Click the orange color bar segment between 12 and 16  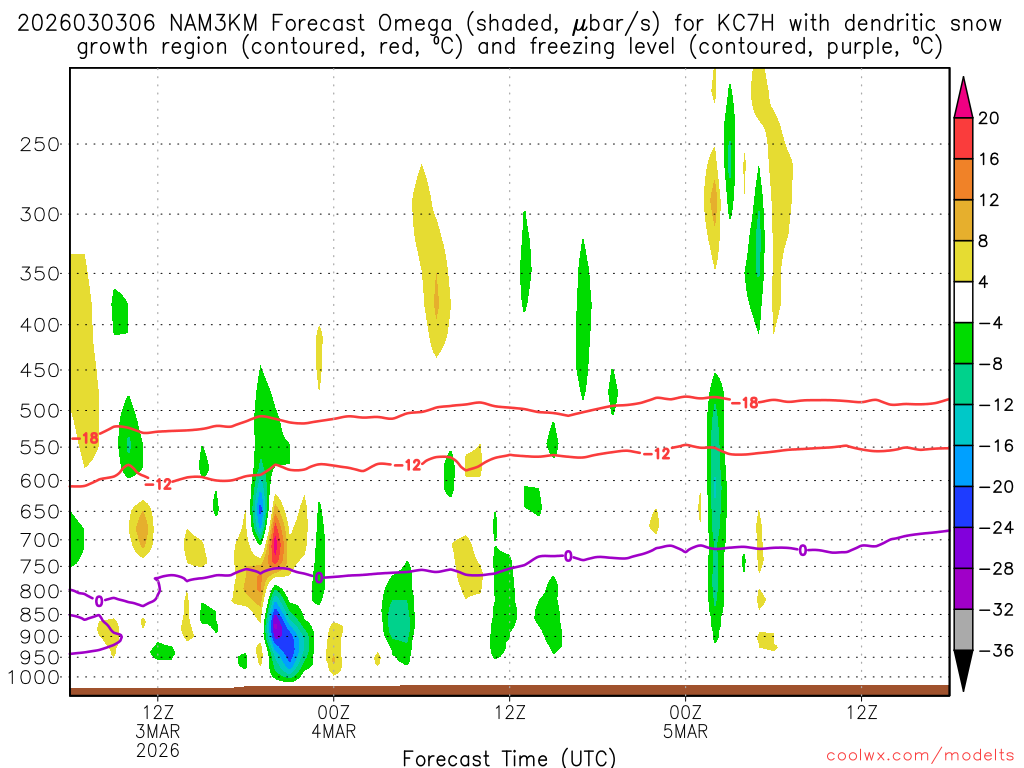tap(963, 180)
